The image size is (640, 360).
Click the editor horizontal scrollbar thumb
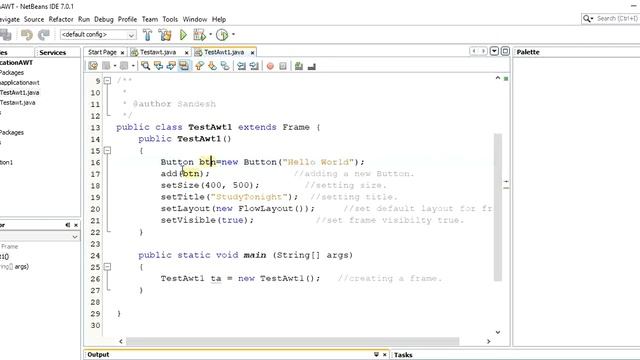[x=293, y=341]
